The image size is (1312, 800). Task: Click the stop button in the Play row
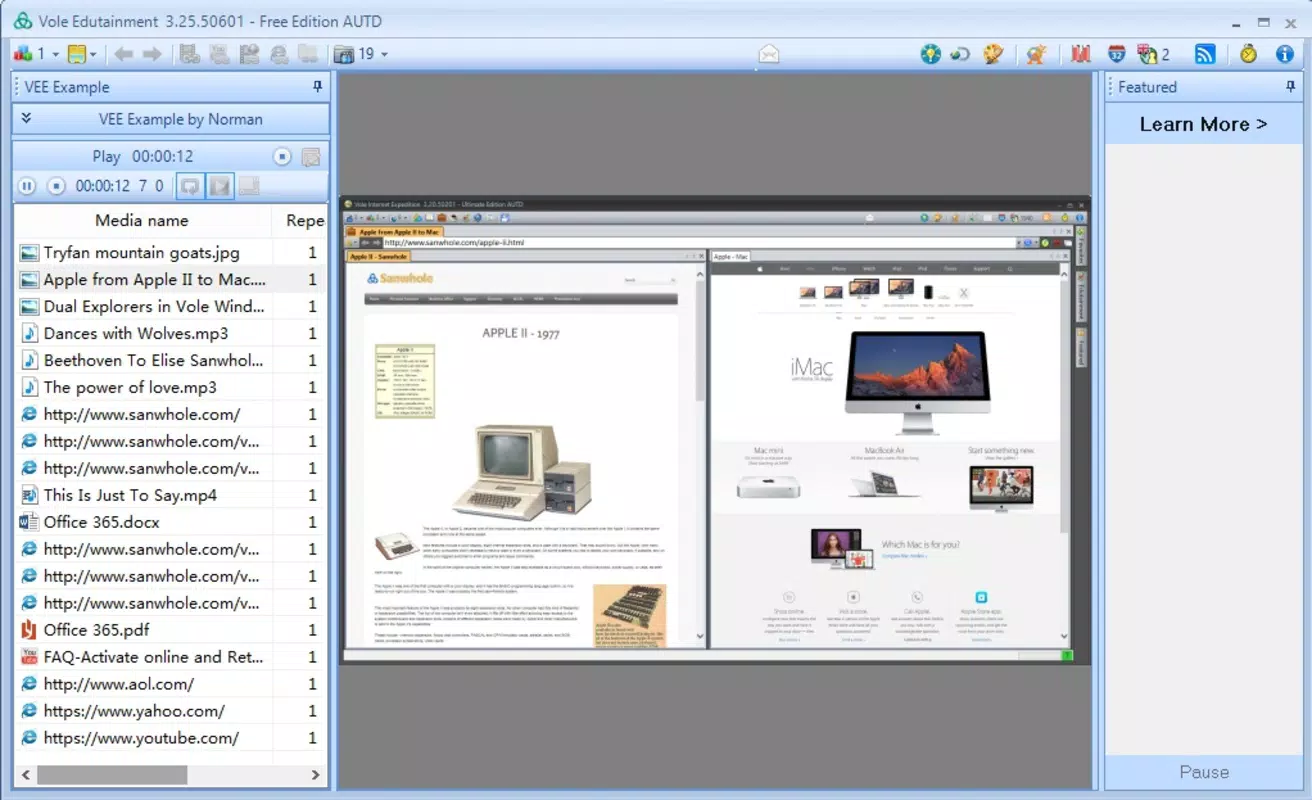(282, 157)
